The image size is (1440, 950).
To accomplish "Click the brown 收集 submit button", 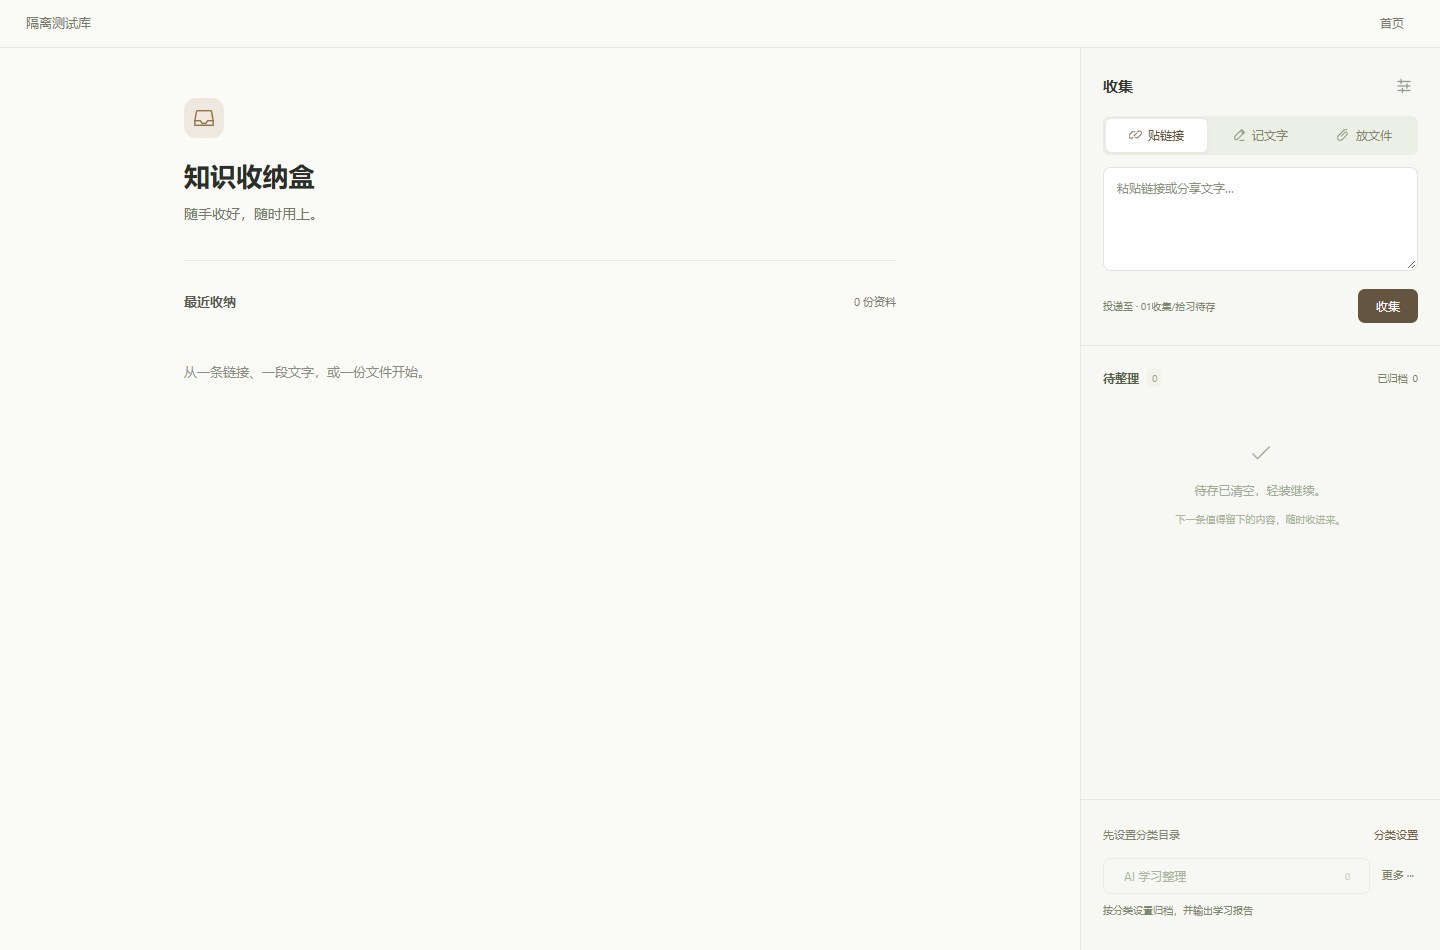I will tap(1388, 306).
